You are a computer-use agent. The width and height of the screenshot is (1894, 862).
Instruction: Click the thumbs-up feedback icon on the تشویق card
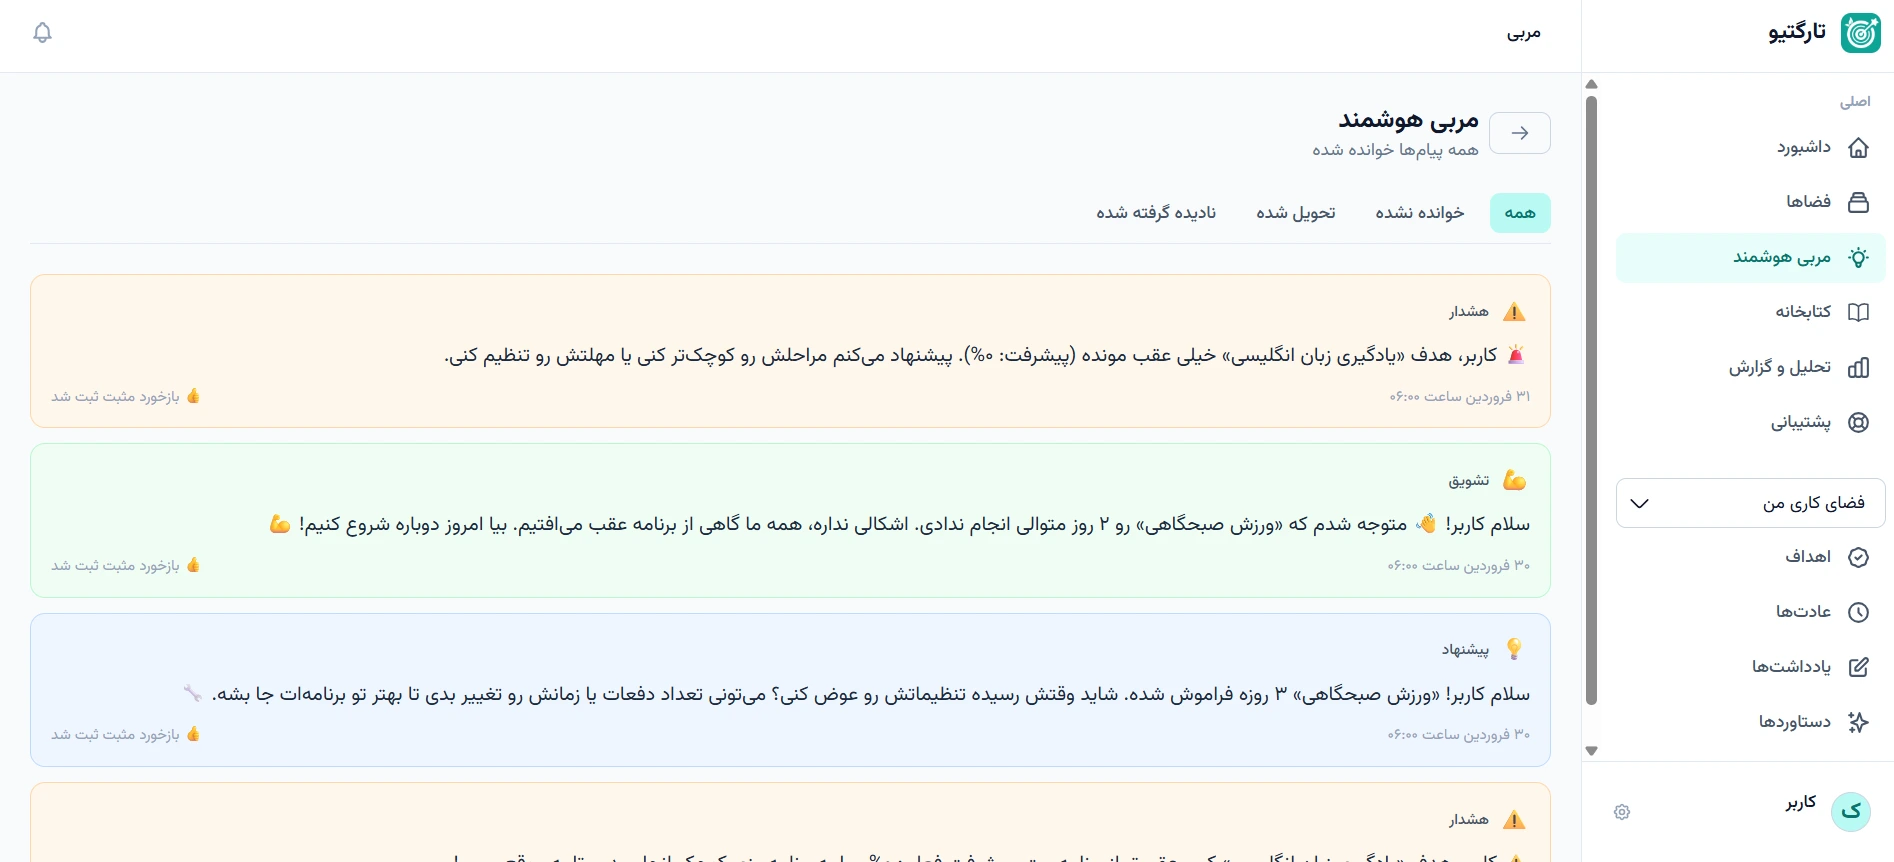[x=193, y=565]
